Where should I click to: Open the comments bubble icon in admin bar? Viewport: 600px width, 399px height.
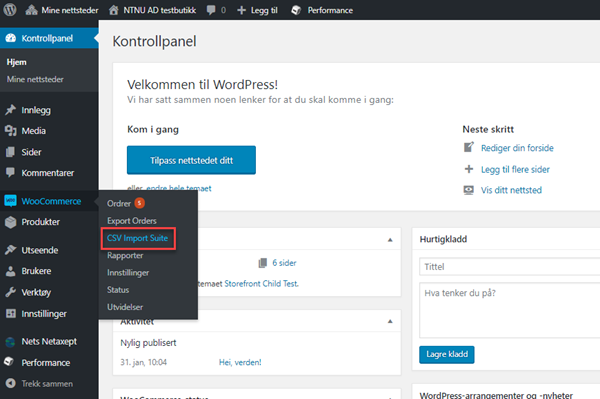pos(211,10)
